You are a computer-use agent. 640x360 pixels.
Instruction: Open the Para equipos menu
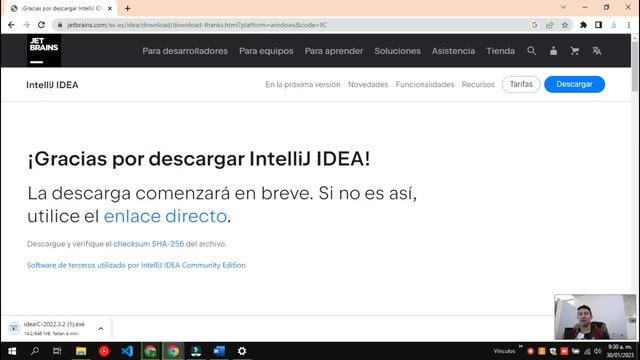click(266, 51)
